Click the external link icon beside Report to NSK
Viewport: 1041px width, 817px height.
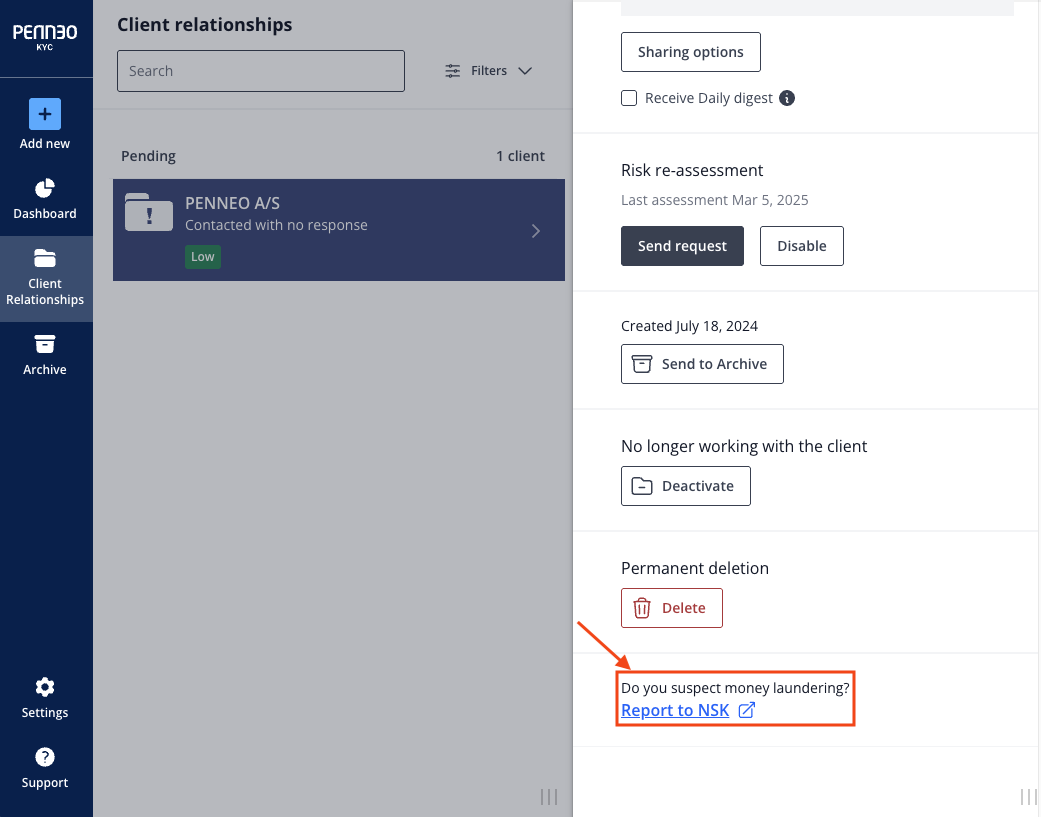point(747,710)
